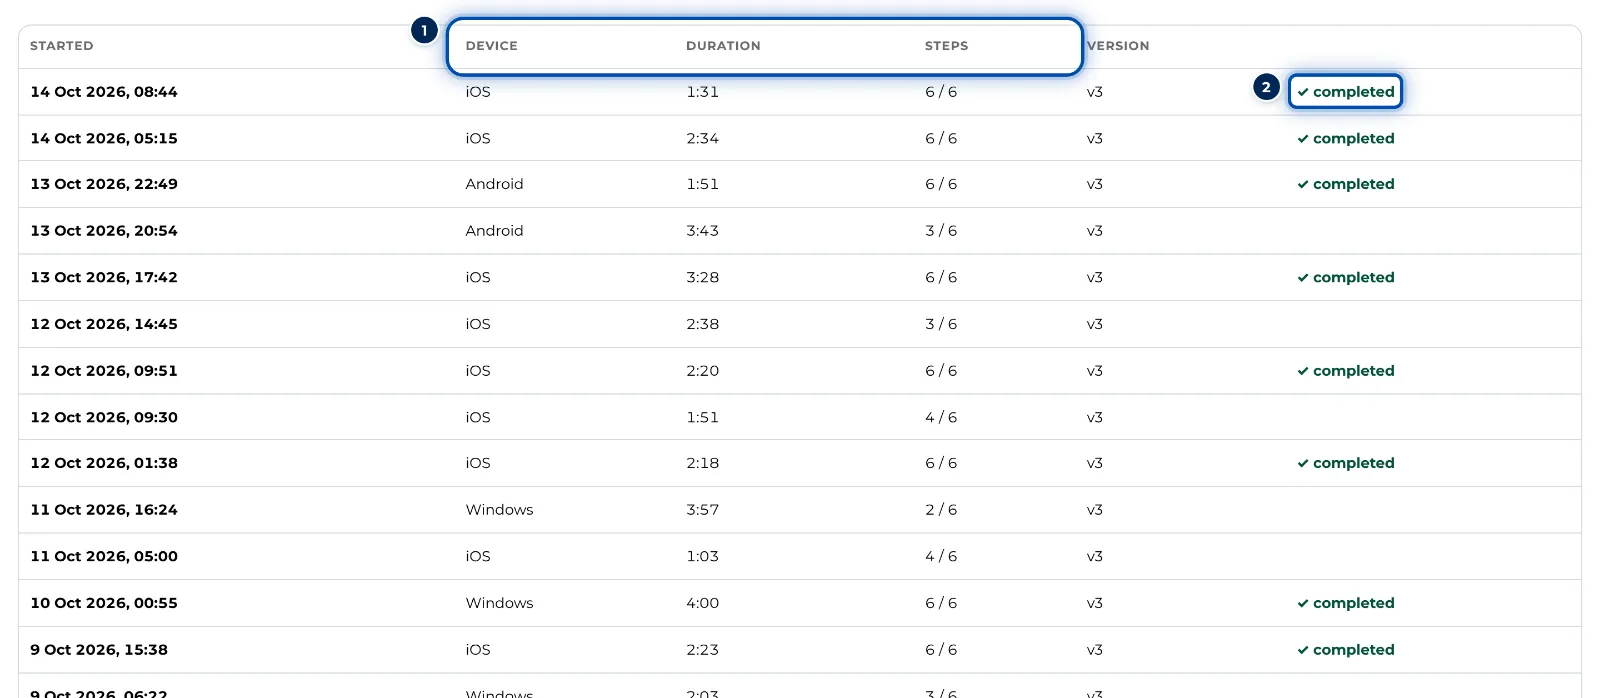Select the run started 11 Oct 2026, 05:00
Viewport: 1600px width, 698px height.
point(800,556)
